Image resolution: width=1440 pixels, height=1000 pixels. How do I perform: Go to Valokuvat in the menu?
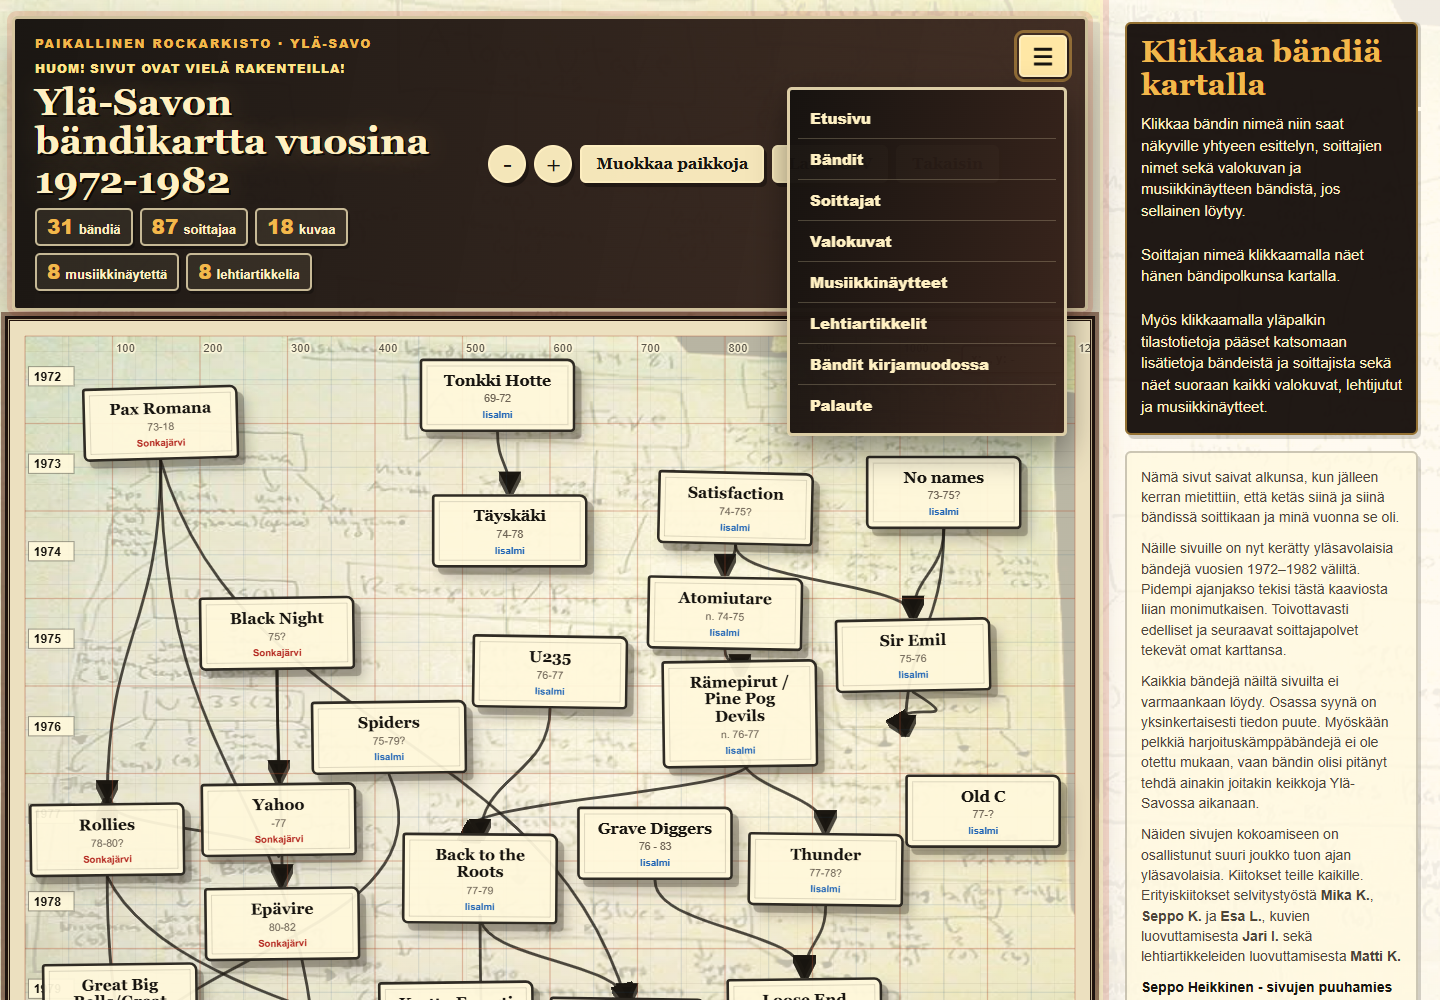tap(927, 242)
